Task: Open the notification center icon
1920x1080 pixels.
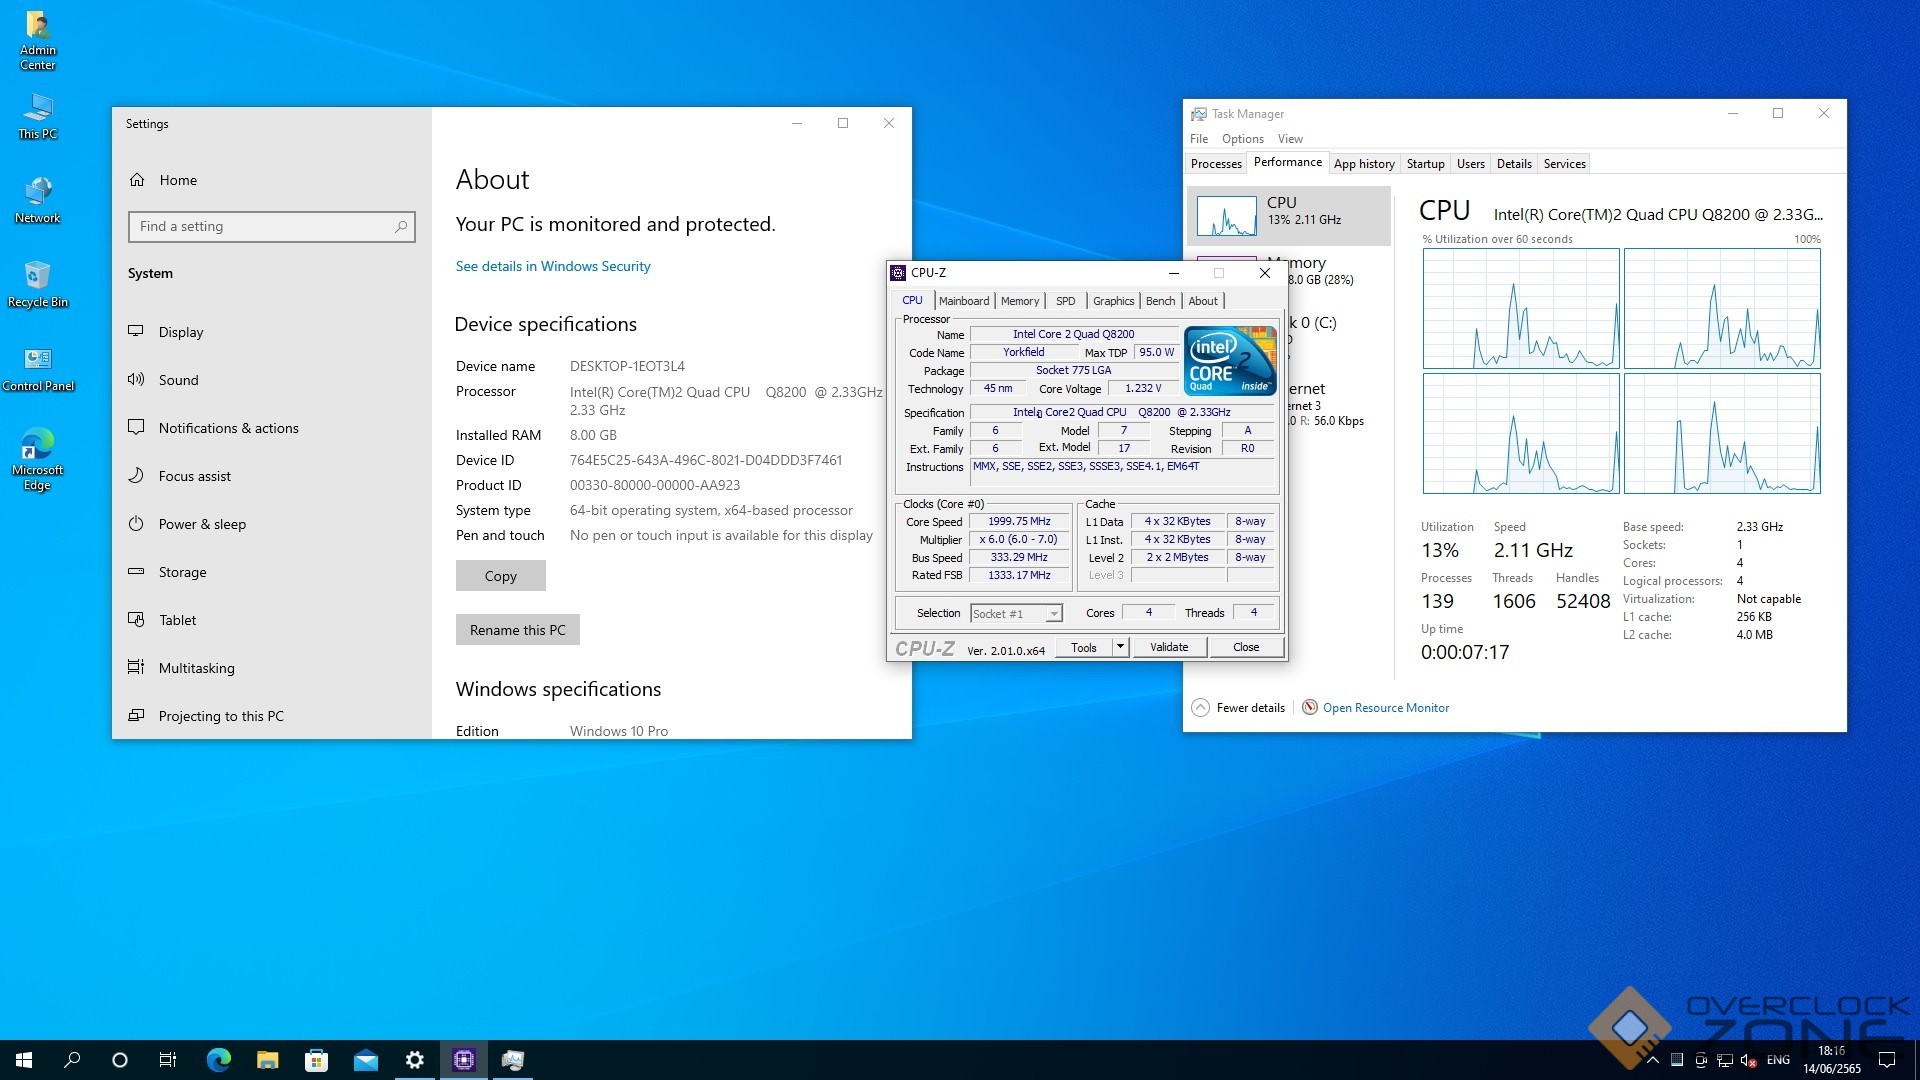Action: 1887,1060
